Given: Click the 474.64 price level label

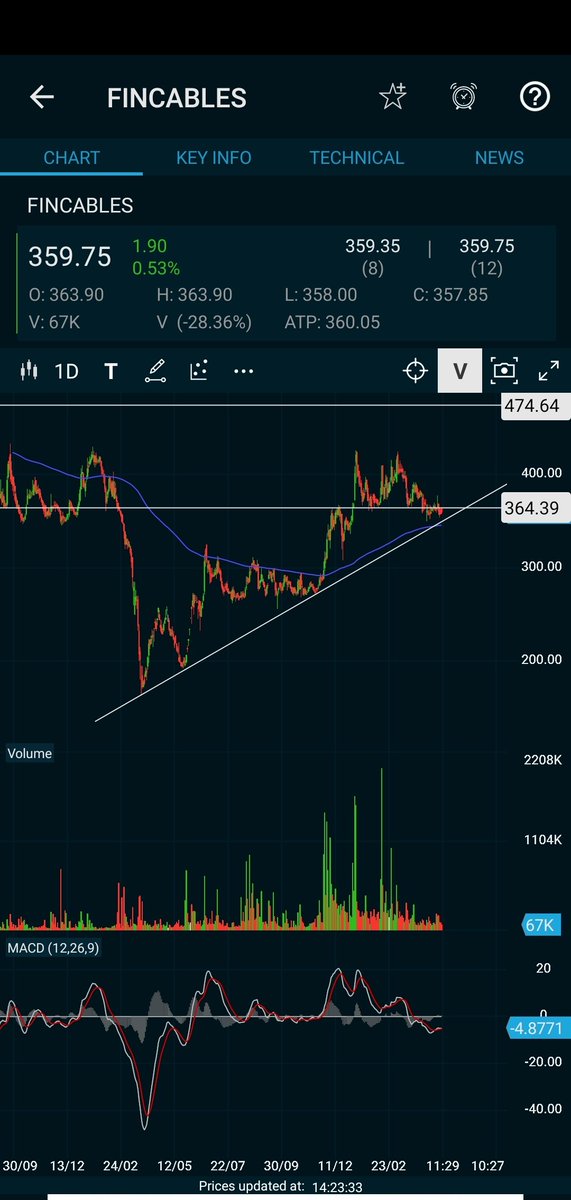Looking at the screenshot, I should [x=534, y=406].
